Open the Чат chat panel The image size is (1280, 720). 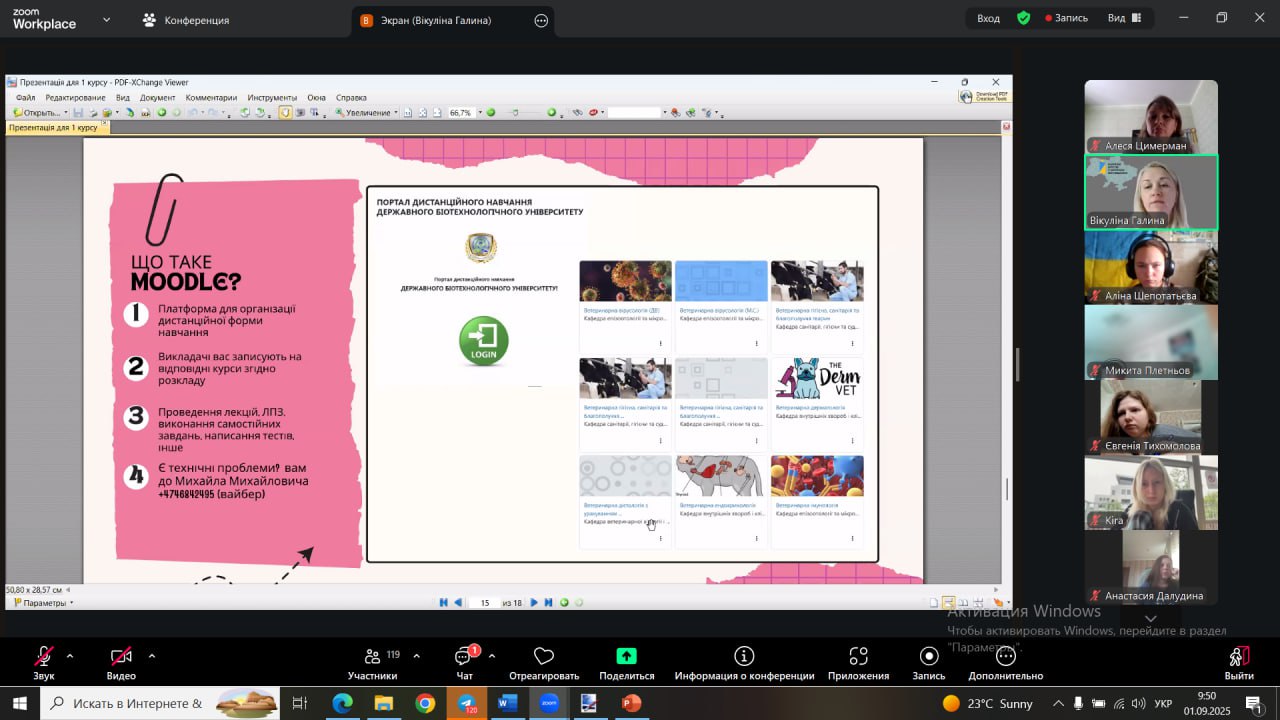[x=465, y=663]
